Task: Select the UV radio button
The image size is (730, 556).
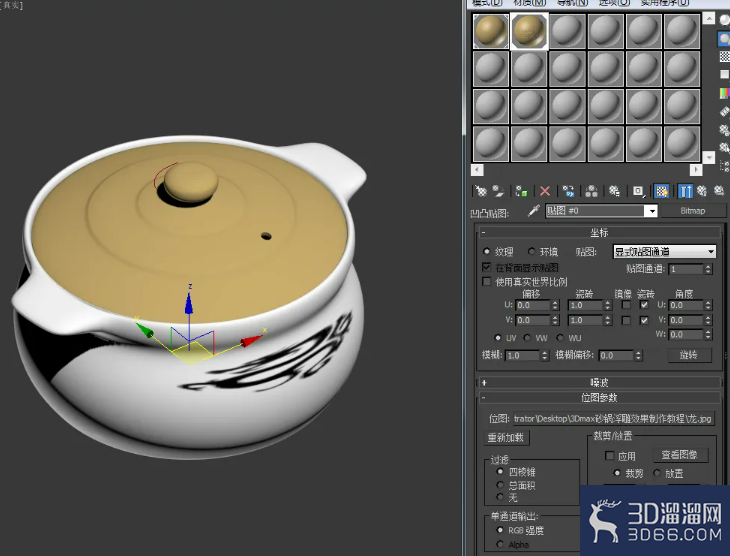Action: pos(498,338)
